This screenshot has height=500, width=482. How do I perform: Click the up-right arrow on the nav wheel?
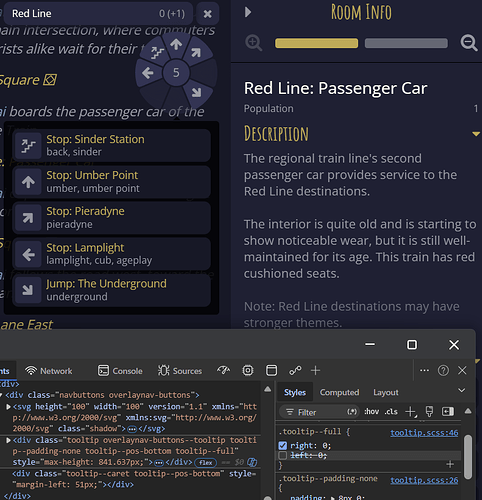[x=196, y=52]
